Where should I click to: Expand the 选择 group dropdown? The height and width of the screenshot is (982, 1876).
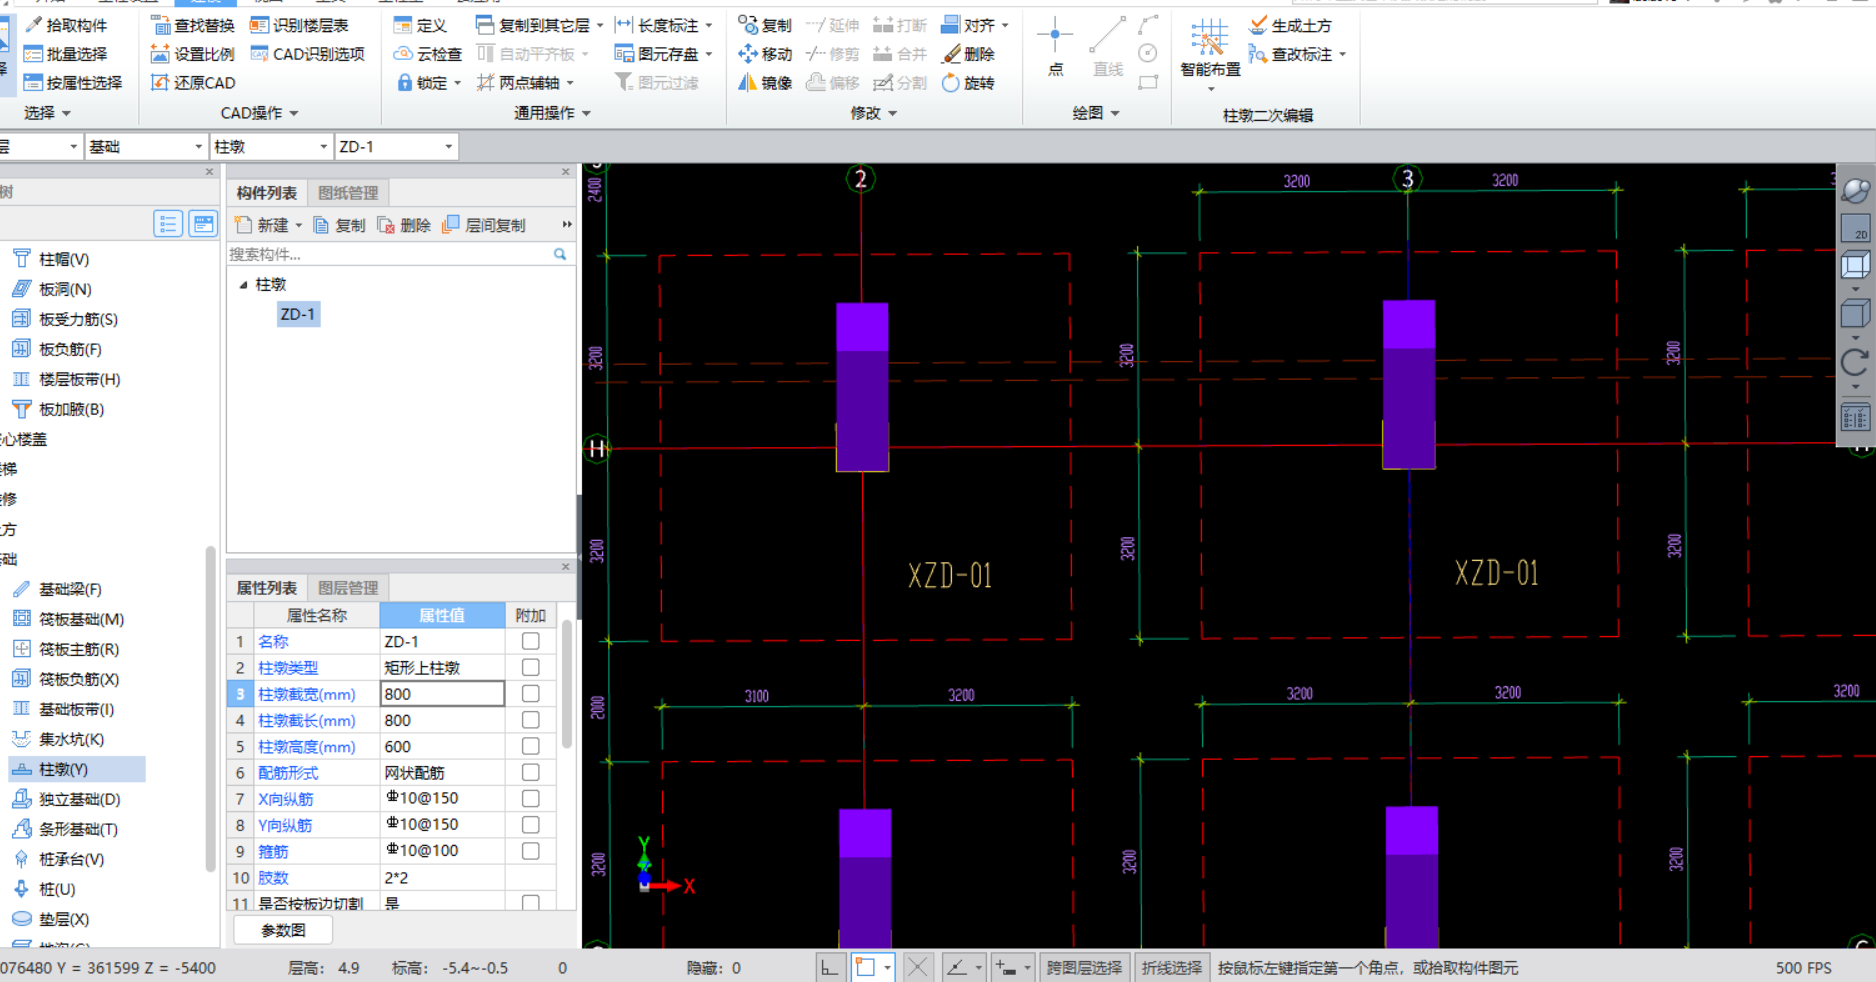tap(47, 113)
